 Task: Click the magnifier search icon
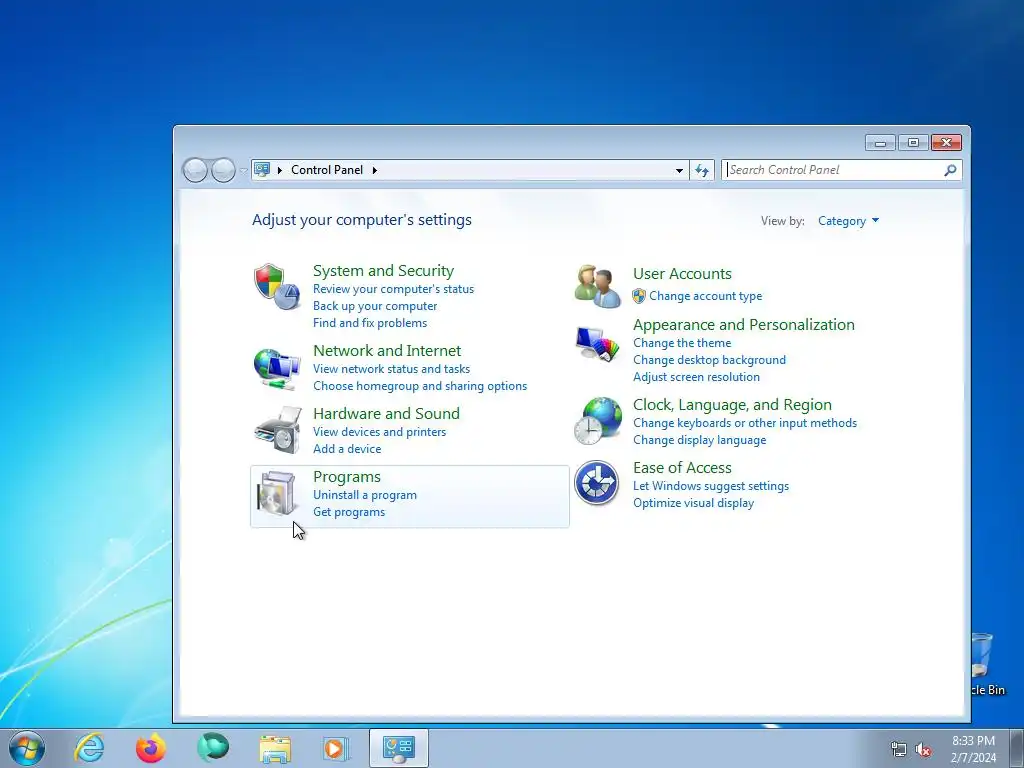pos(950,170)
